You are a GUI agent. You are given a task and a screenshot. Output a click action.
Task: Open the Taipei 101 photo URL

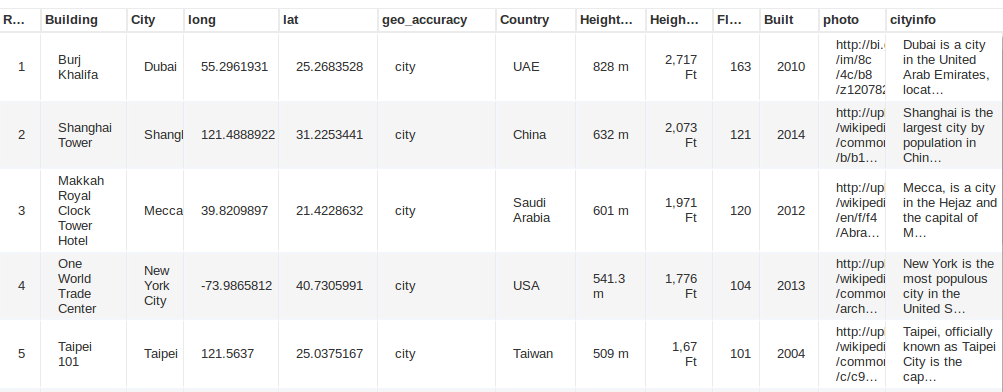click(x=853, y=354)
